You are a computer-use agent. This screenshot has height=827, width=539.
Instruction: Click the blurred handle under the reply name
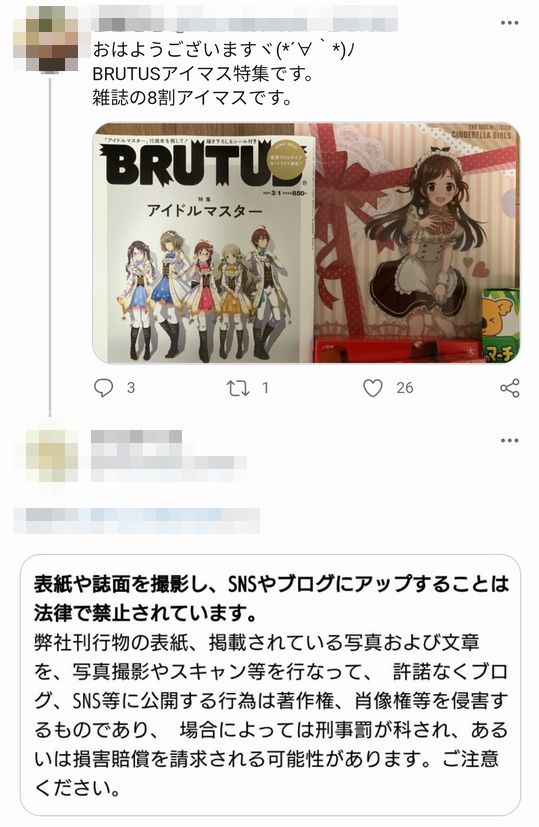tap(168, 463)
